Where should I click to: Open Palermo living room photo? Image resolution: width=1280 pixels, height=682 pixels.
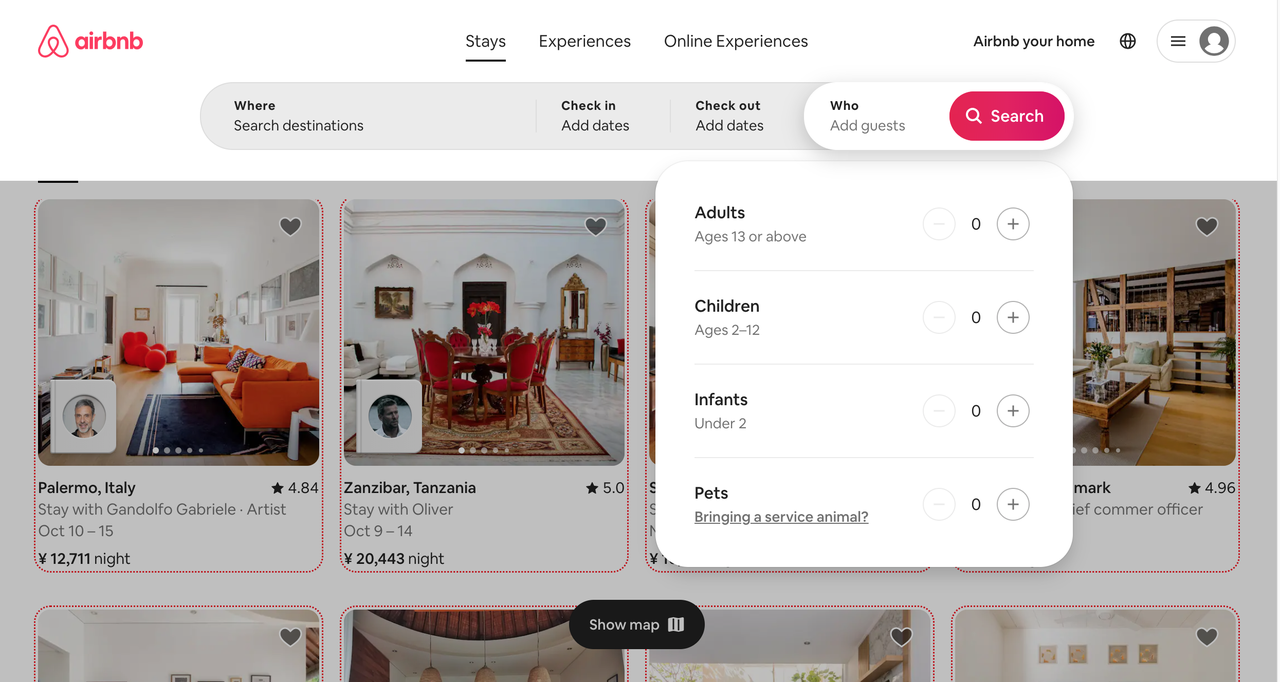[179, 333]
